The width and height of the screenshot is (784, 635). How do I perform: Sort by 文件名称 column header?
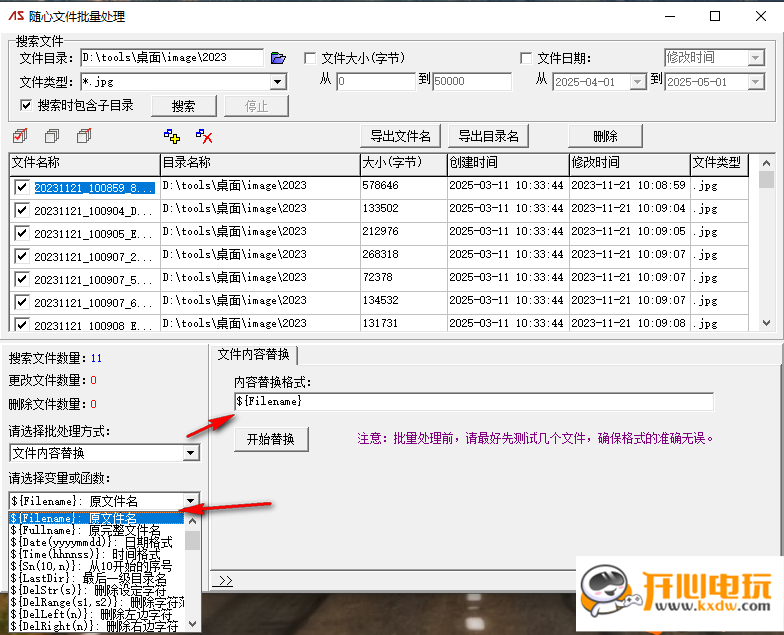[84, 163]
